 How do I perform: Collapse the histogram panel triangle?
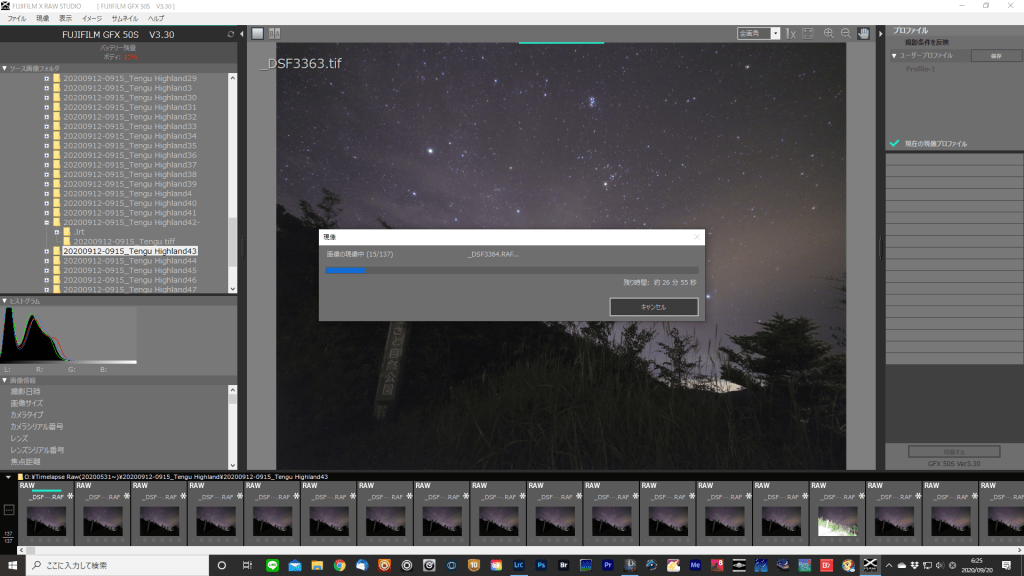[4, 300]
